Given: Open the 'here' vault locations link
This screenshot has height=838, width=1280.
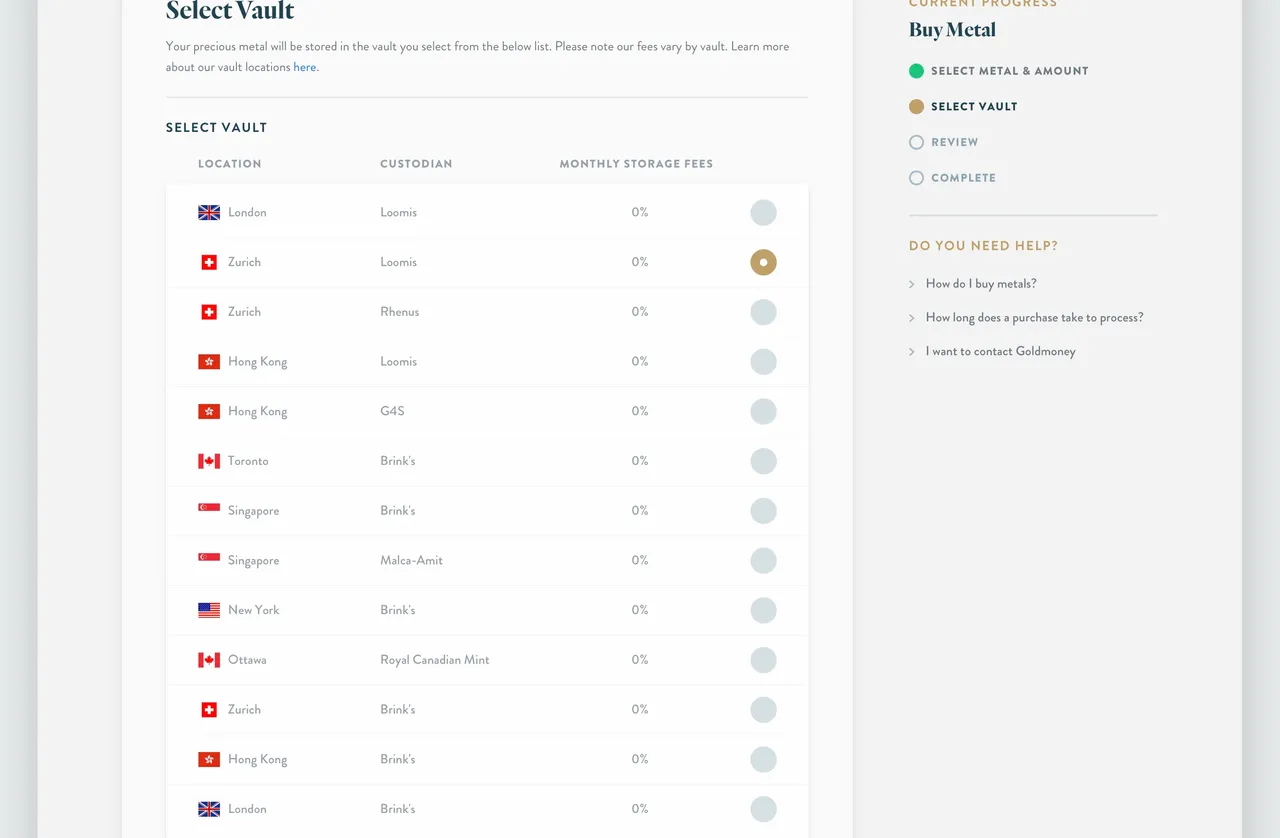Looking at the screenshot, I should coord(305,67).
